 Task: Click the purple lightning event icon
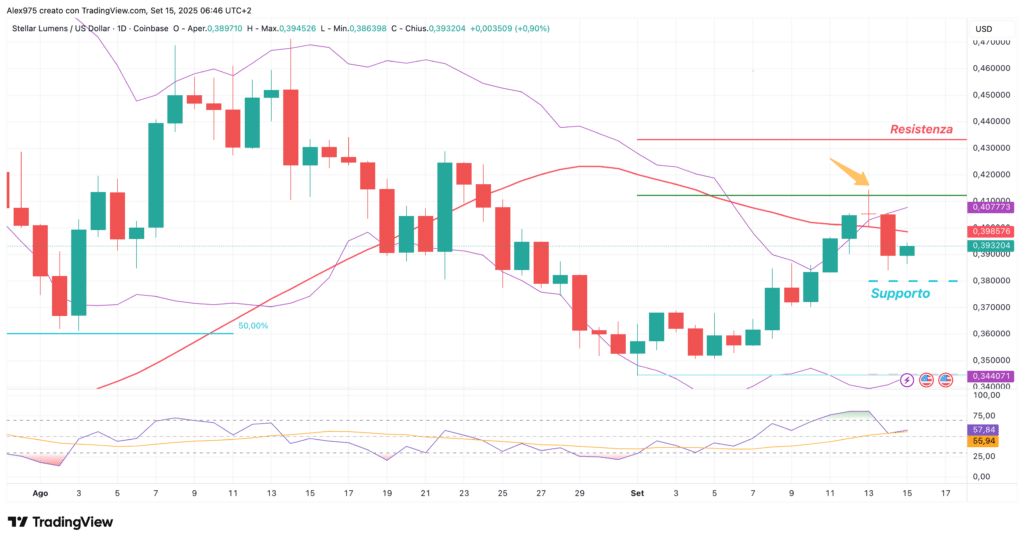click(x=906, y=379)
